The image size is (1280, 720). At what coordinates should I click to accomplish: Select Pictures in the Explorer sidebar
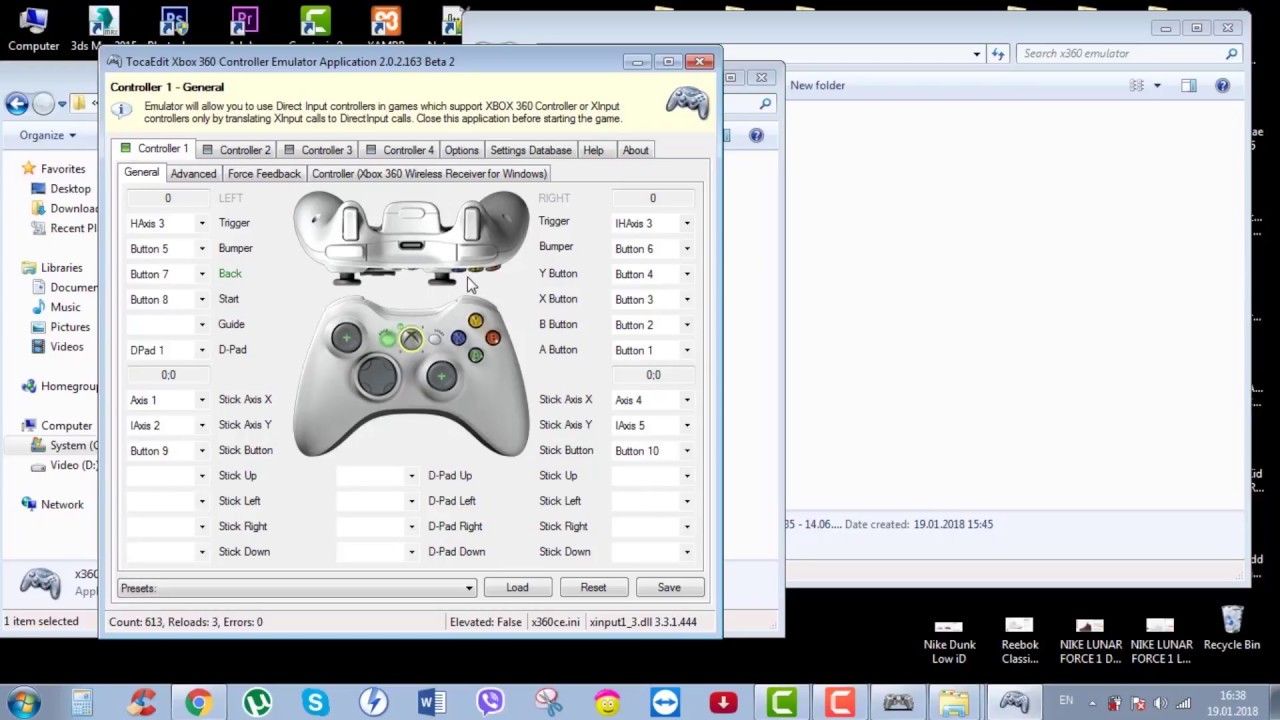pyautogui.click(x=70, y=327)
